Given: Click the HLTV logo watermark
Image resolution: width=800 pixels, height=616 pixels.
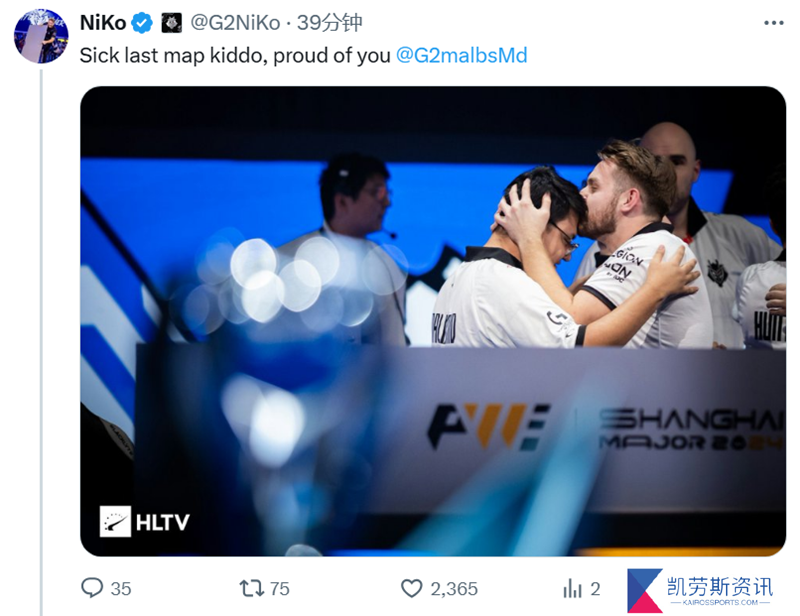Looking at the screenshot, I should [144, 522].
